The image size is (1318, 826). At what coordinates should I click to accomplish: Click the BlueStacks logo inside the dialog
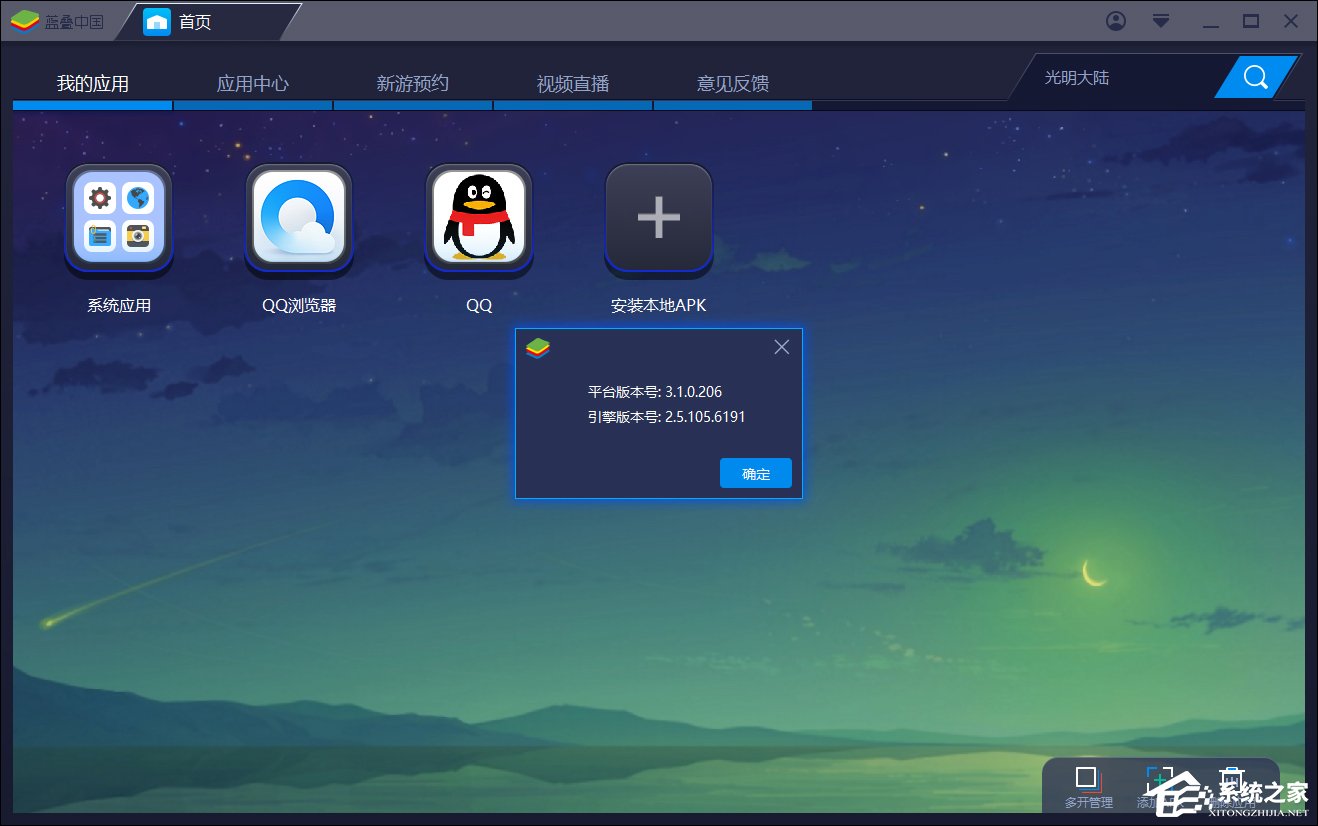538,347
